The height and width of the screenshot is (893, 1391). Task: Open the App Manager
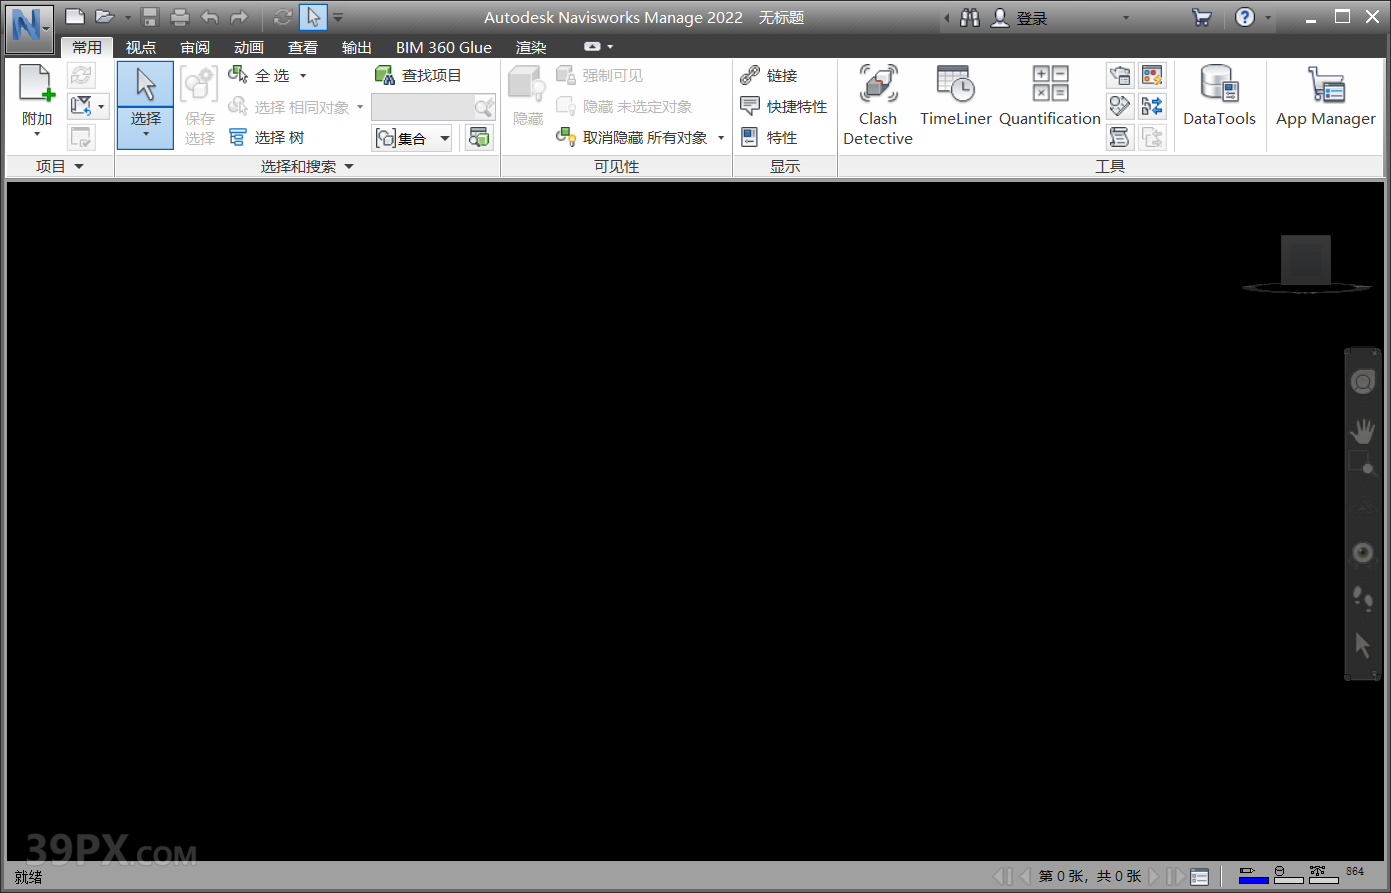(1325, 97)
